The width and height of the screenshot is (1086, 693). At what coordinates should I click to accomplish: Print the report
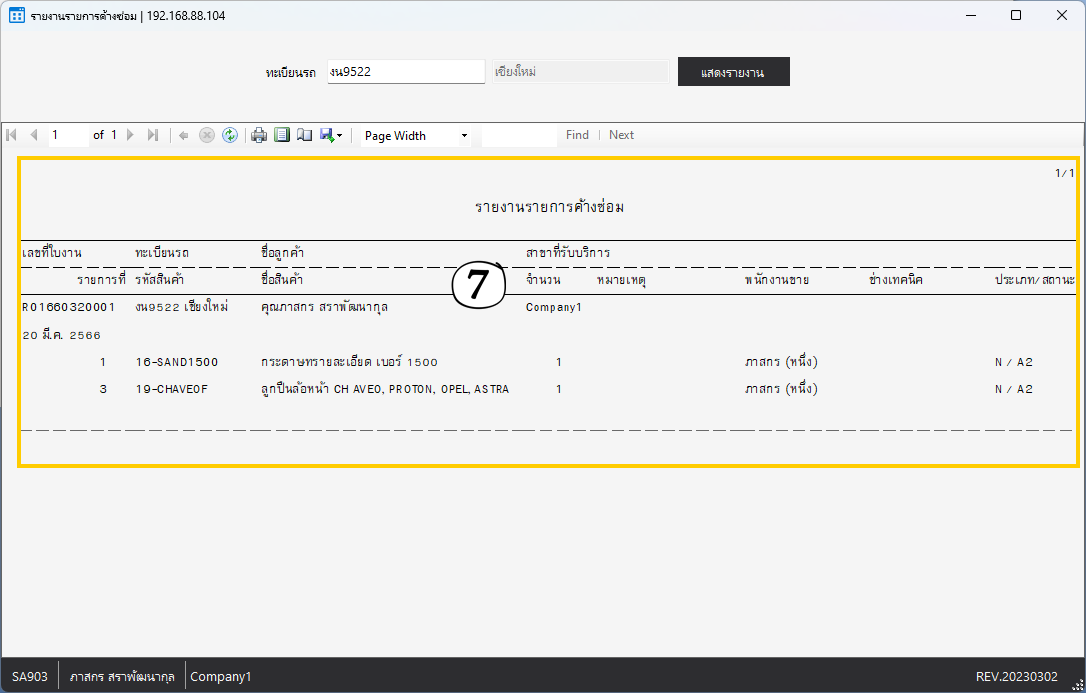[259, 135]
